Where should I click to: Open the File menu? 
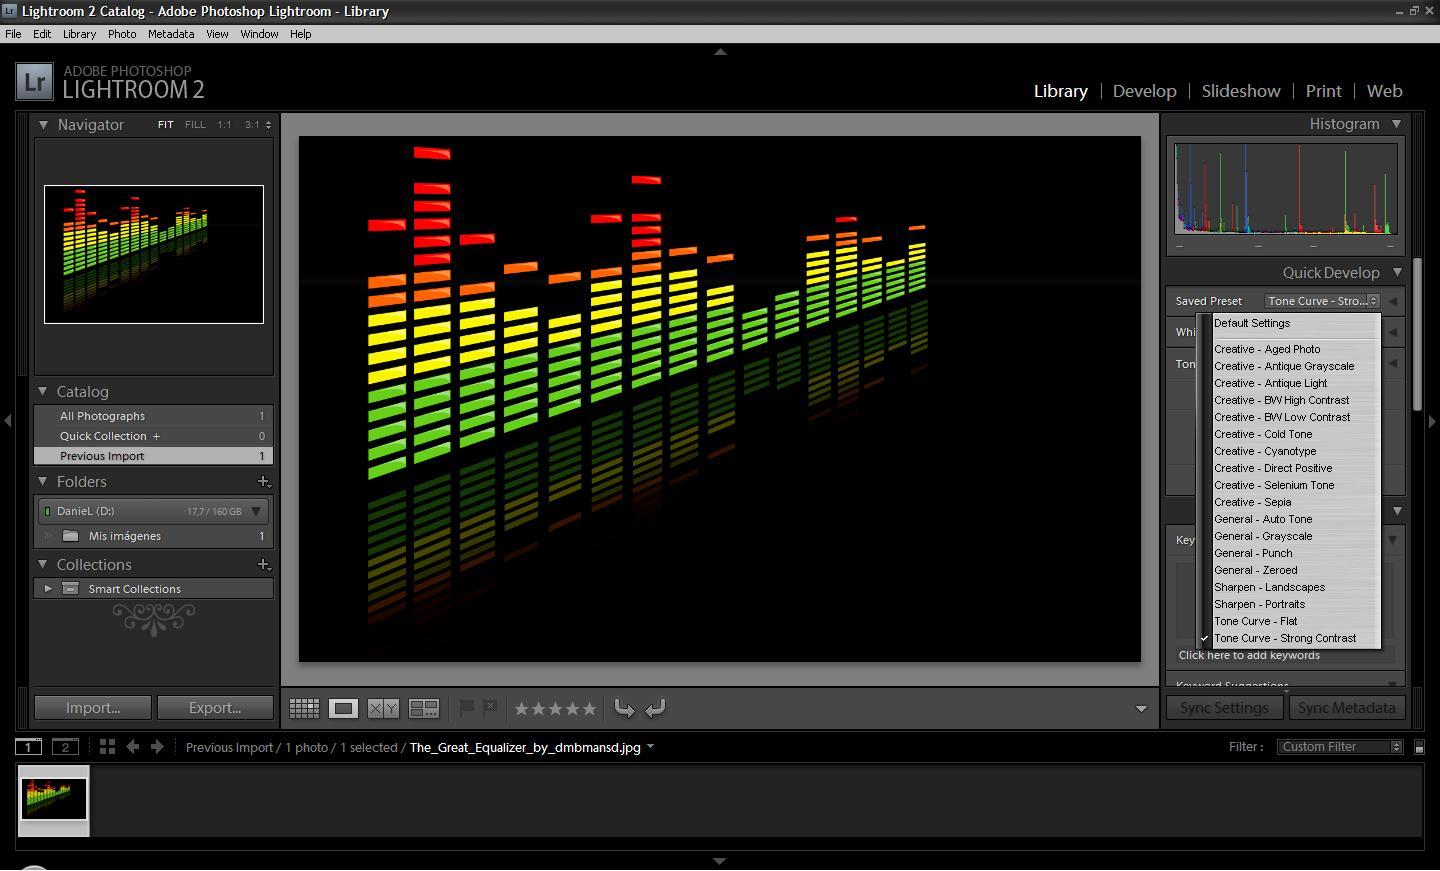coord(13,34)
